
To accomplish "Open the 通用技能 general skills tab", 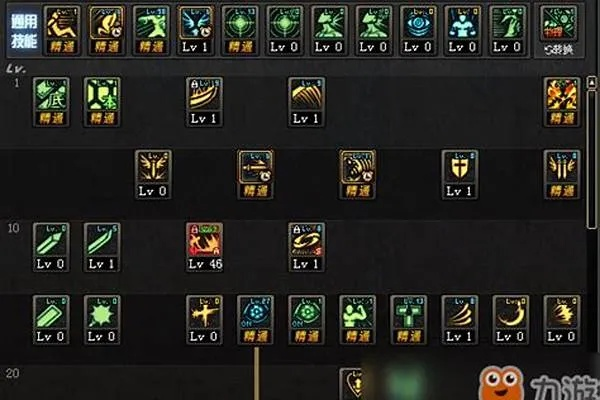I will tap(24, 31).
